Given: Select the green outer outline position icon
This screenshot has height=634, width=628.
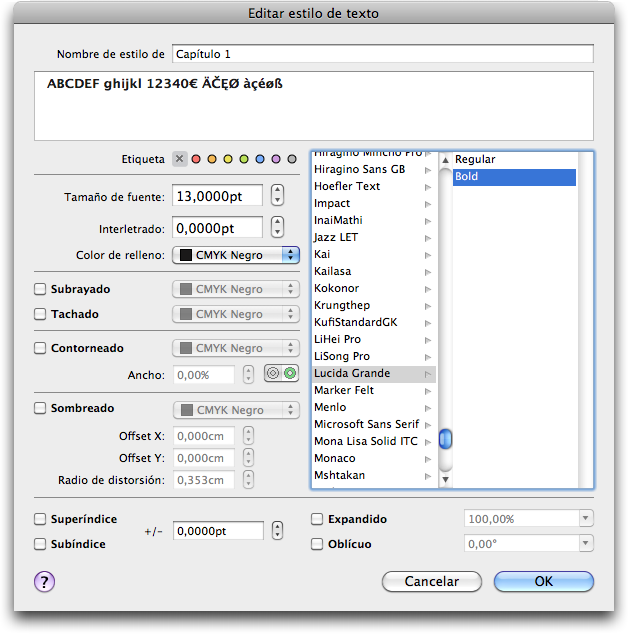Looking at the screenshot, I should (x=290, y=373).
